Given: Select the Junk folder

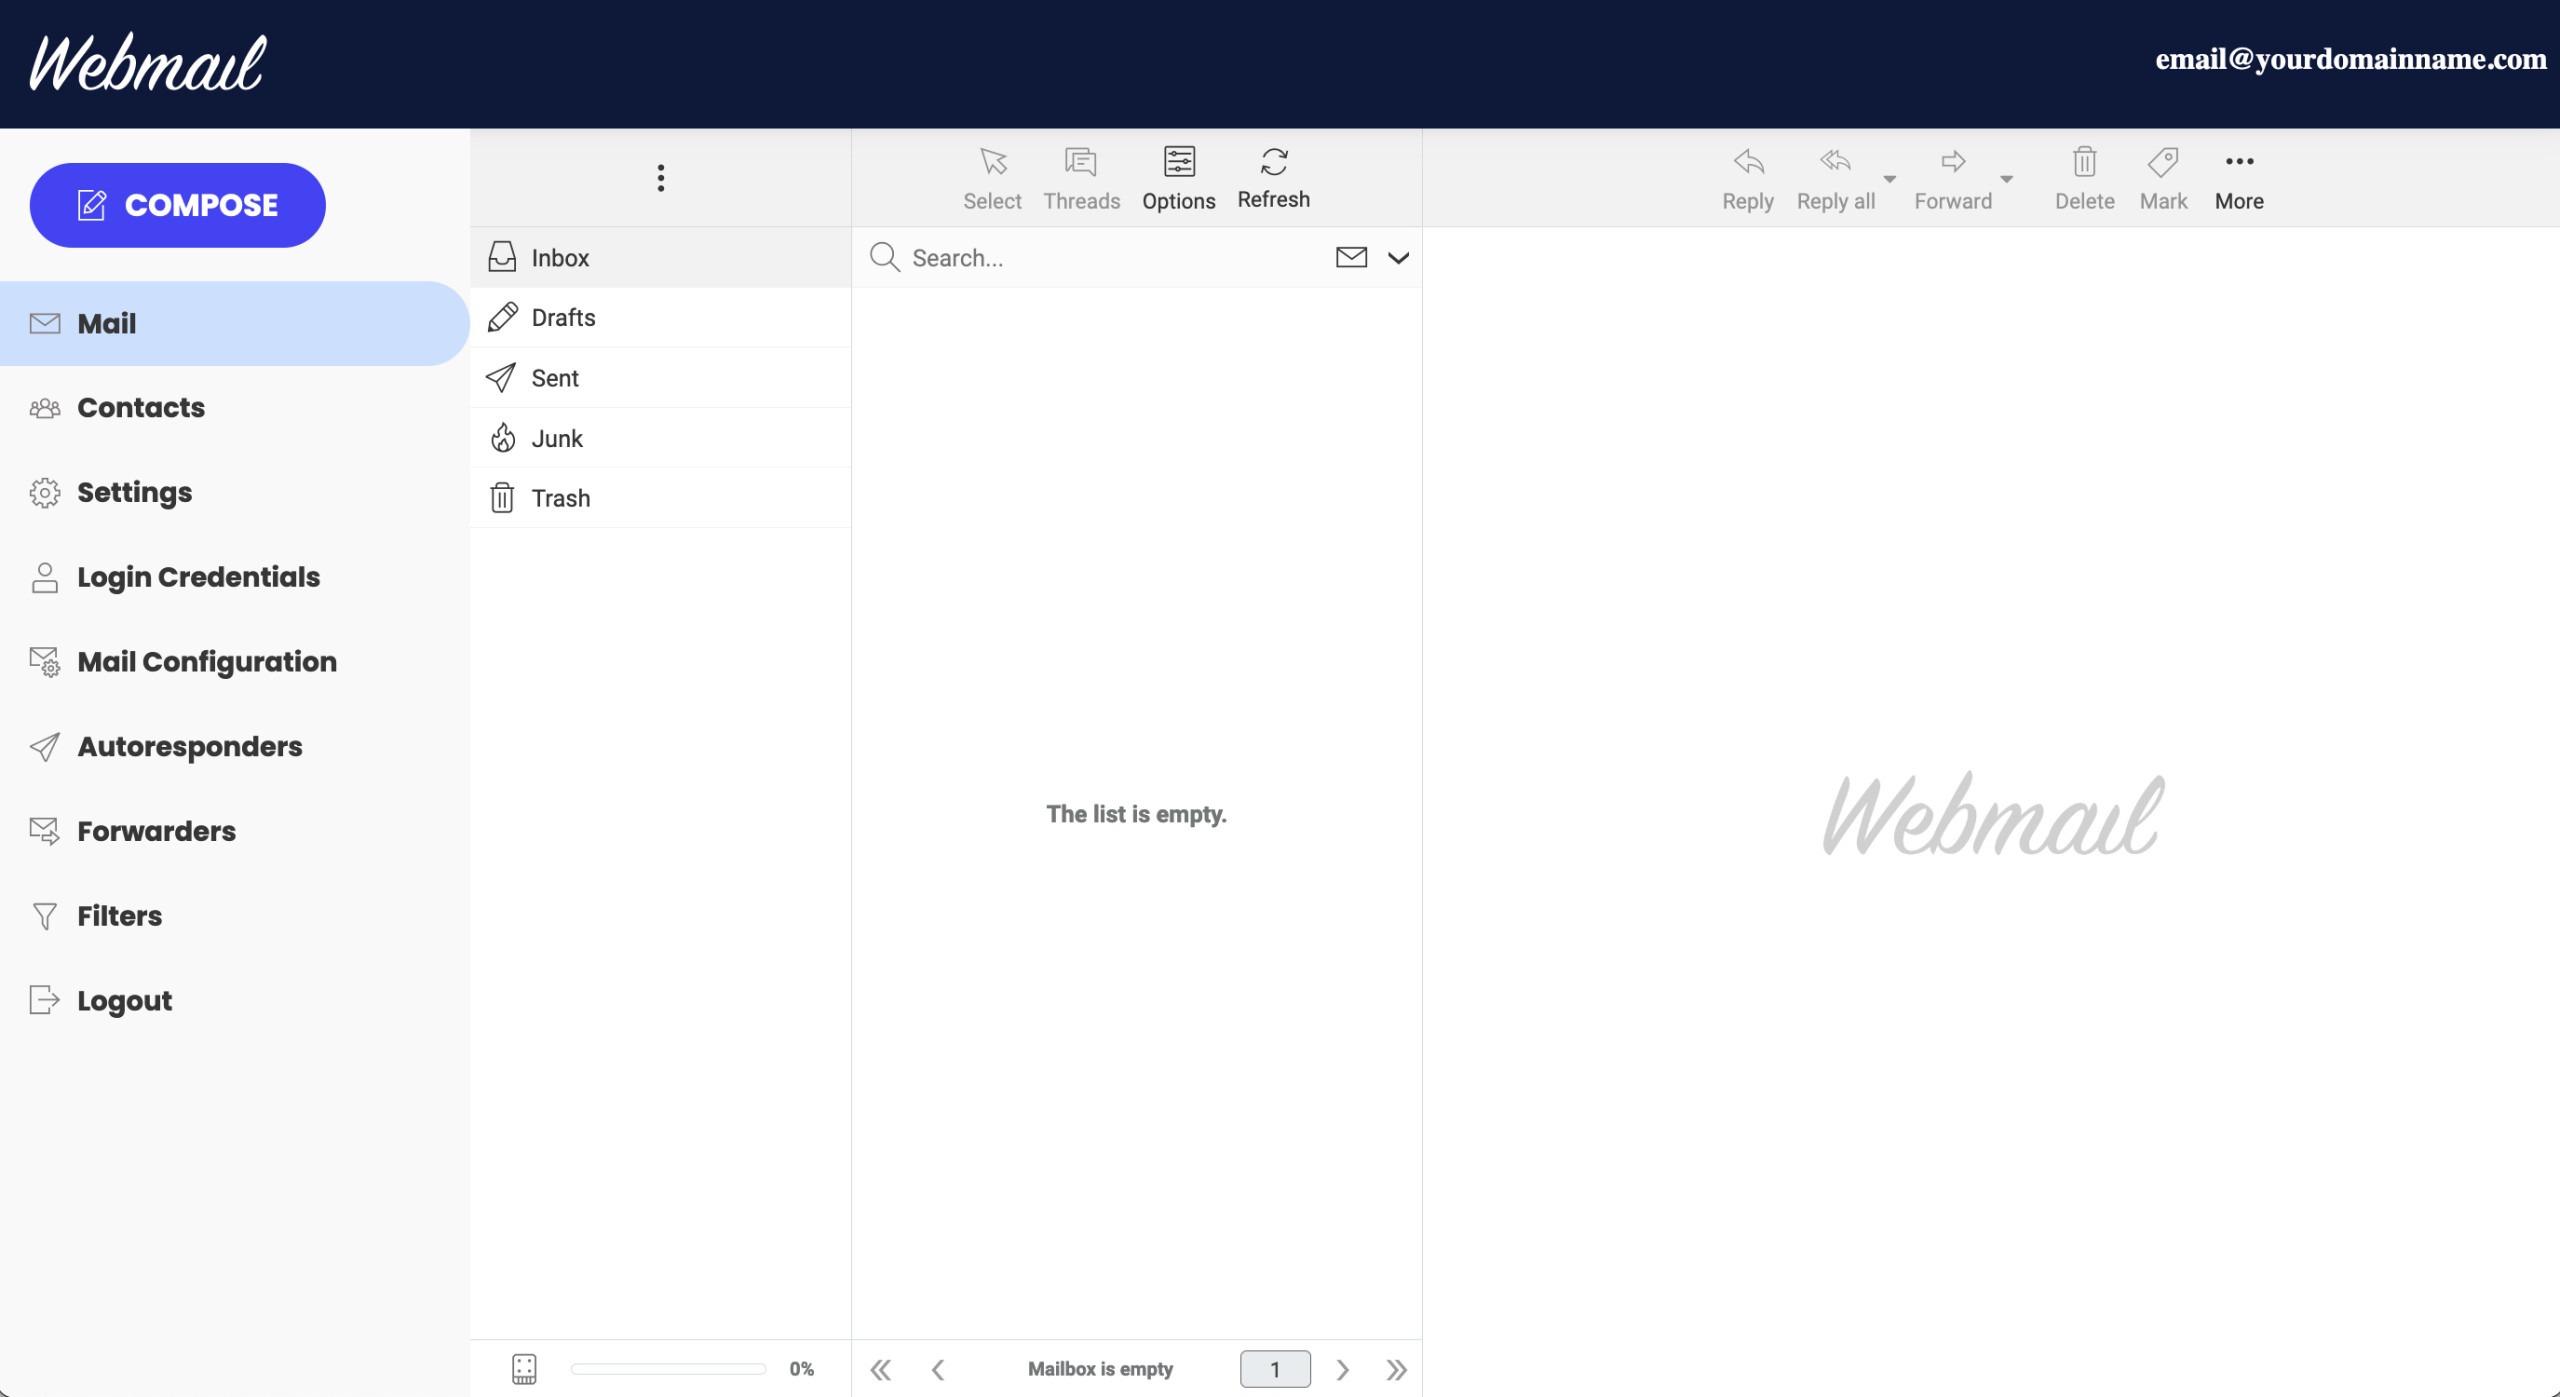Looking at the screenshot, I should click(x=557, y=437).
